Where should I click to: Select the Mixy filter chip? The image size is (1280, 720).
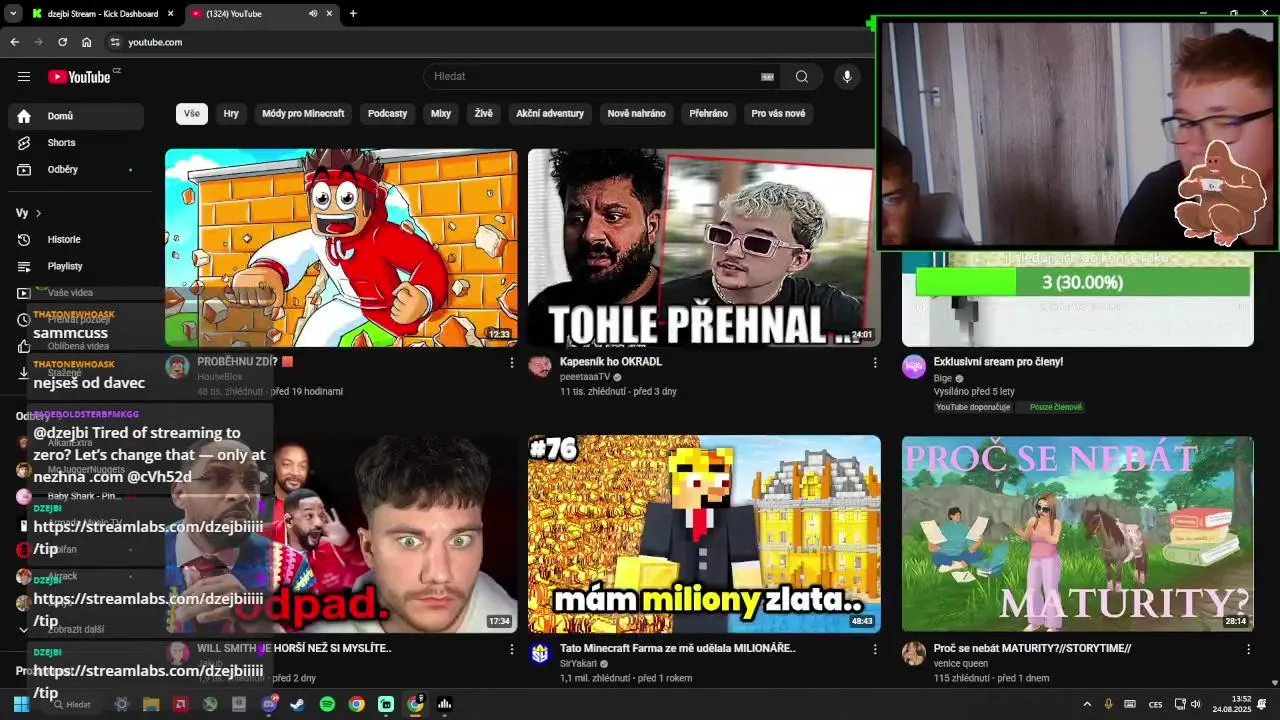click(x=441, y=114)
